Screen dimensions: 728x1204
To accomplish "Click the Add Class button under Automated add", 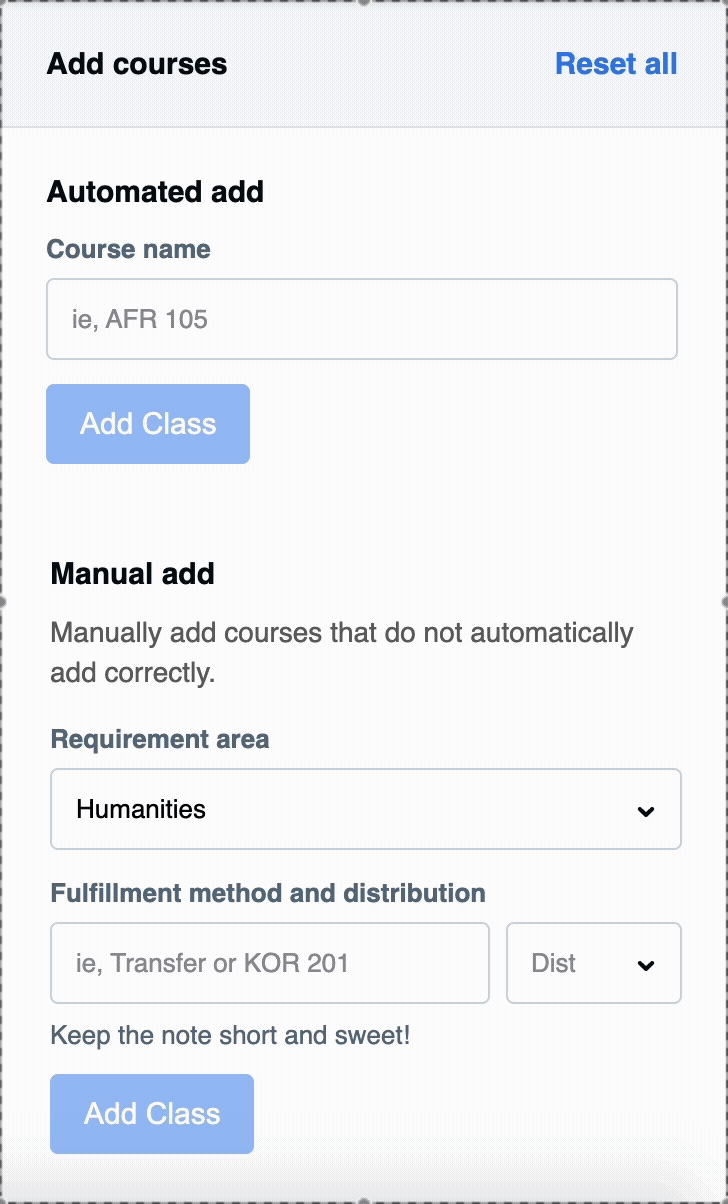I will [x=147, y=423].
